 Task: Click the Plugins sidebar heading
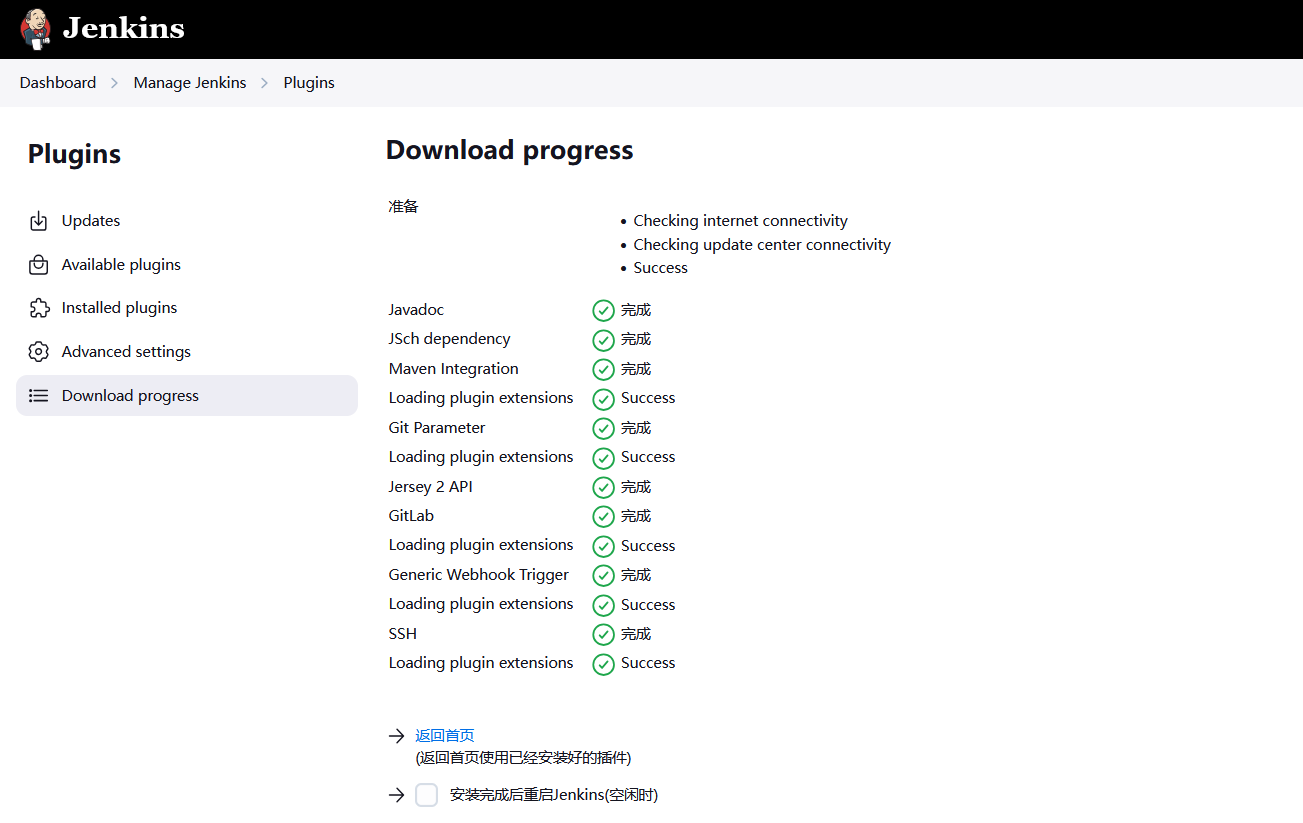point(74,154)
